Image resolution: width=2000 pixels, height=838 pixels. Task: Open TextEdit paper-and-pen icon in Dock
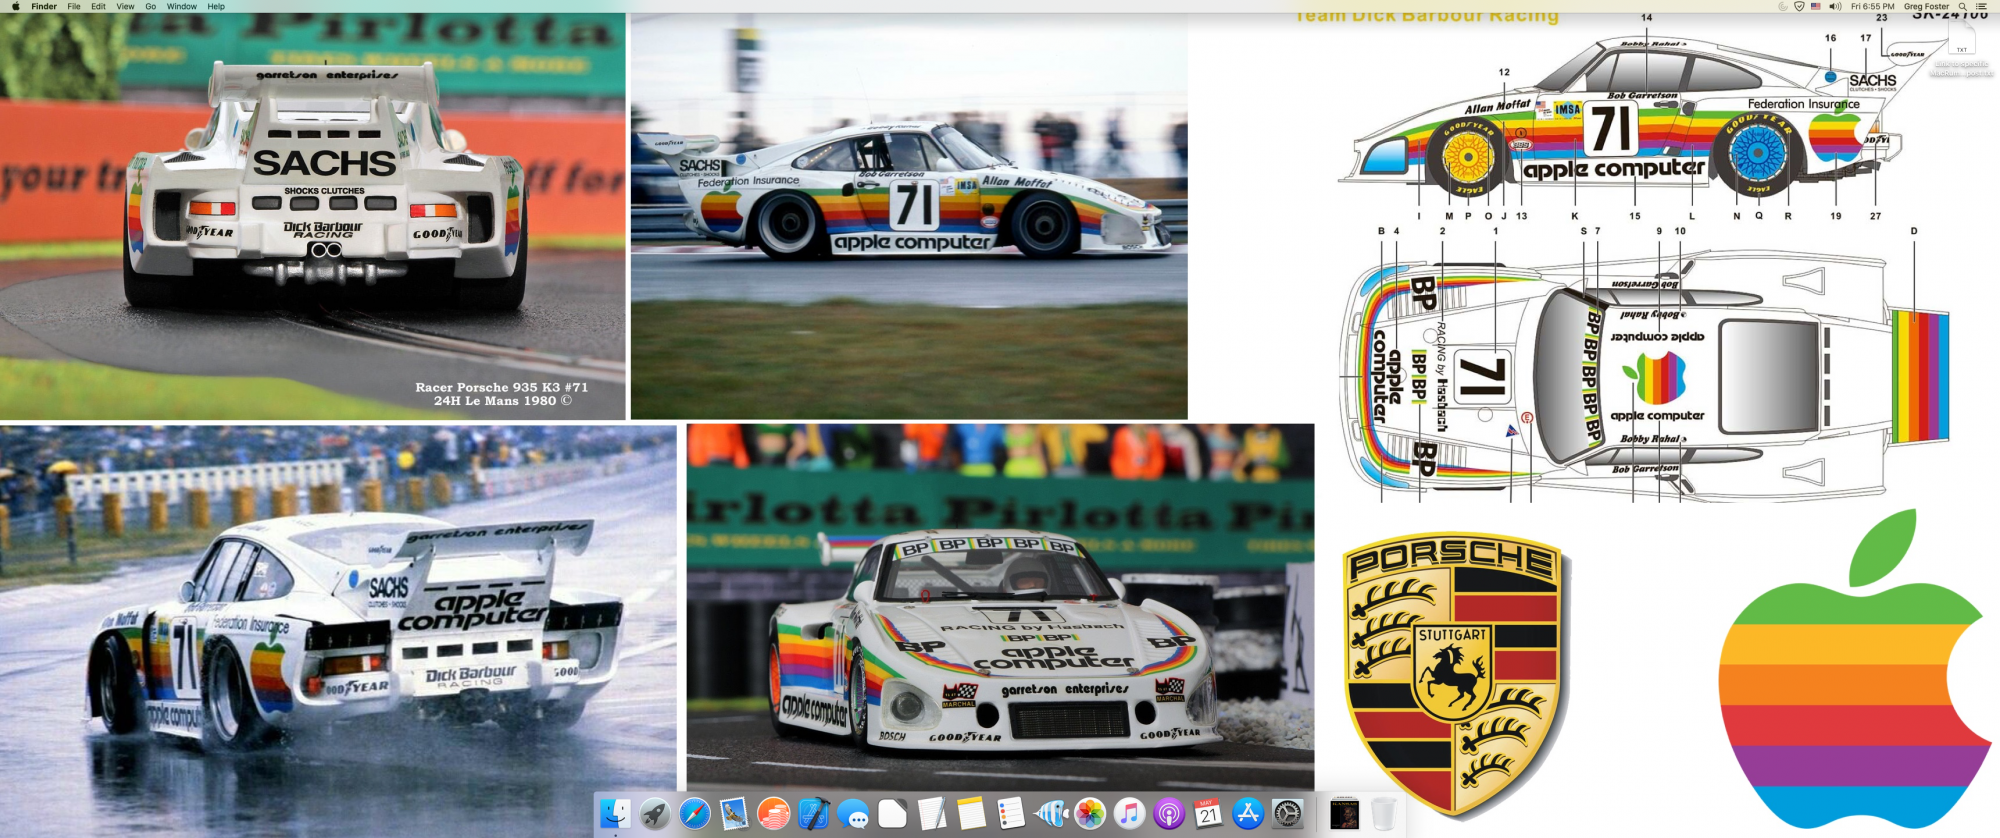point(932,813)
